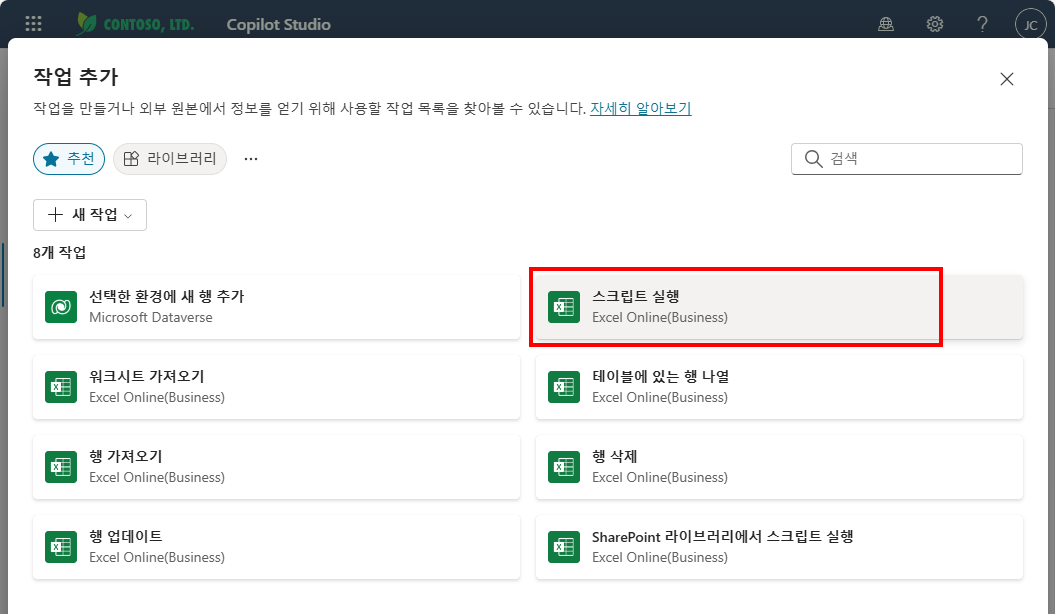Select the 행 가져오기 action
This screenshot has width=1055, height=614.
pos(277,467)
